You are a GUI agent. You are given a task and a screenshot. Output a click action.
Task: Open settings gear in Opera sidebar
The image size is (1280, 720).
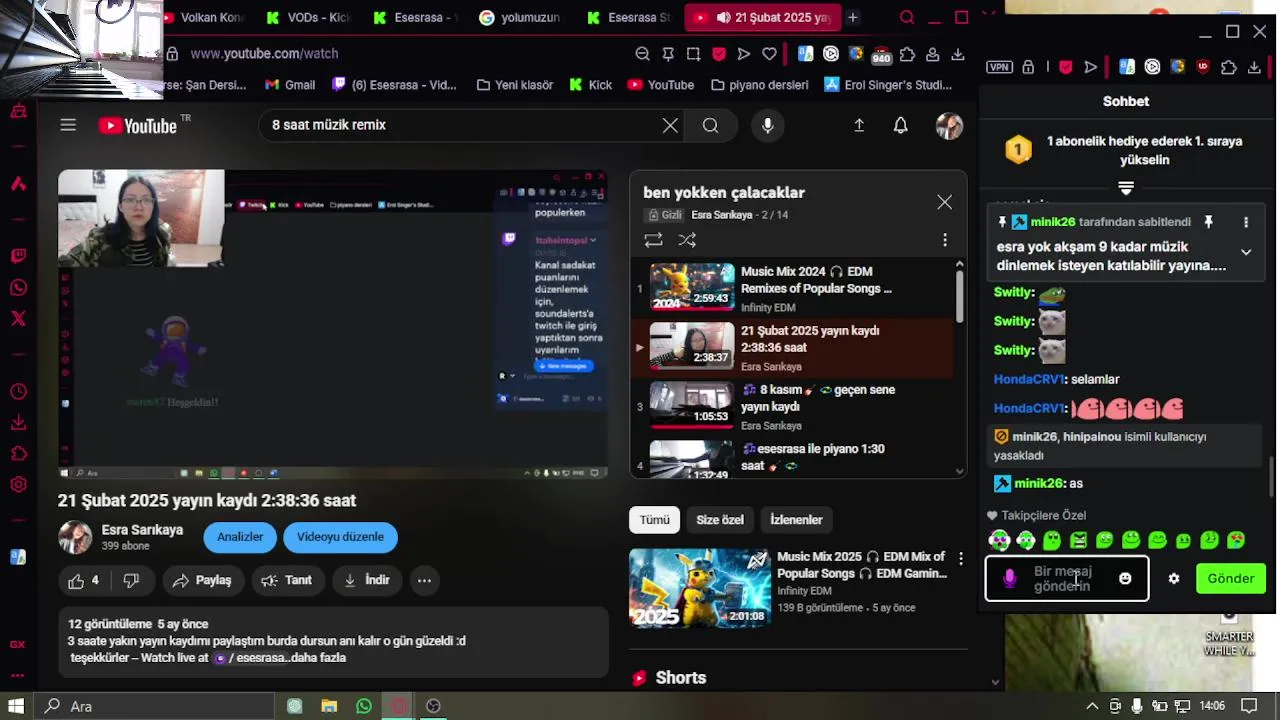coord(18,485)
